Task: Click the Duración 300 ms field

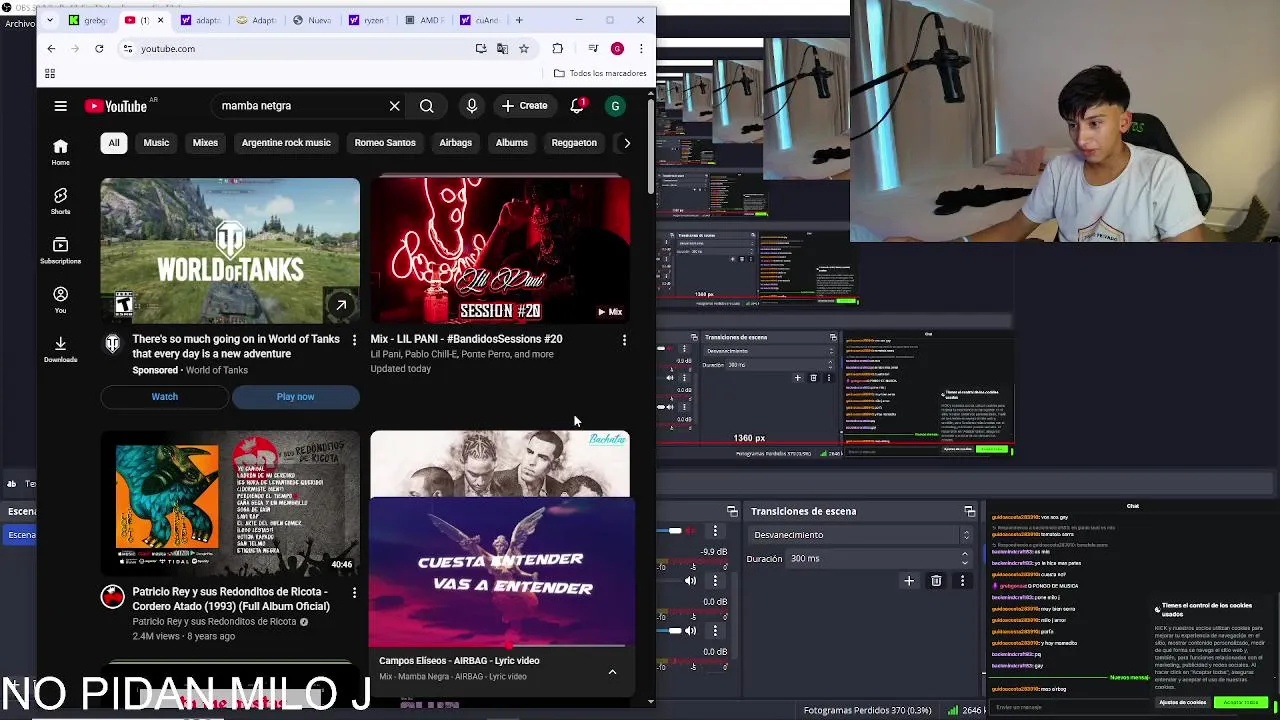Action: coord(877,559)
